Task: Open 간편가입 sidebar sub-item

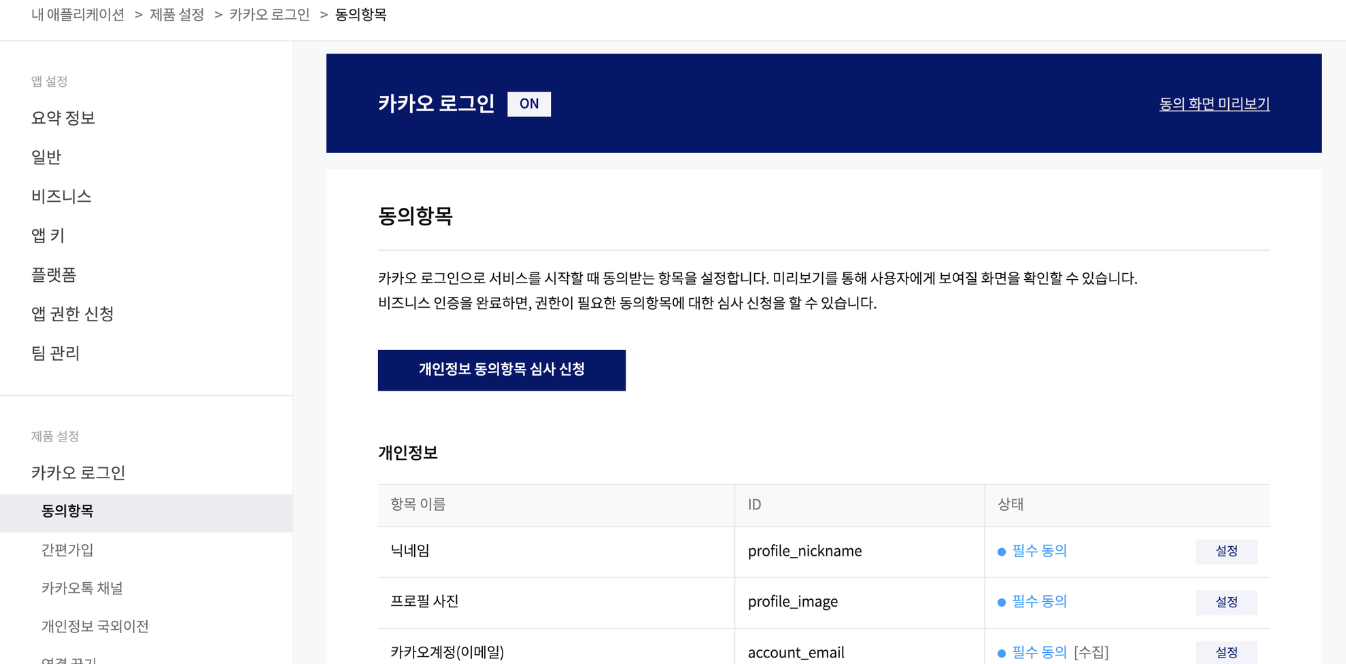Action: 67,550
